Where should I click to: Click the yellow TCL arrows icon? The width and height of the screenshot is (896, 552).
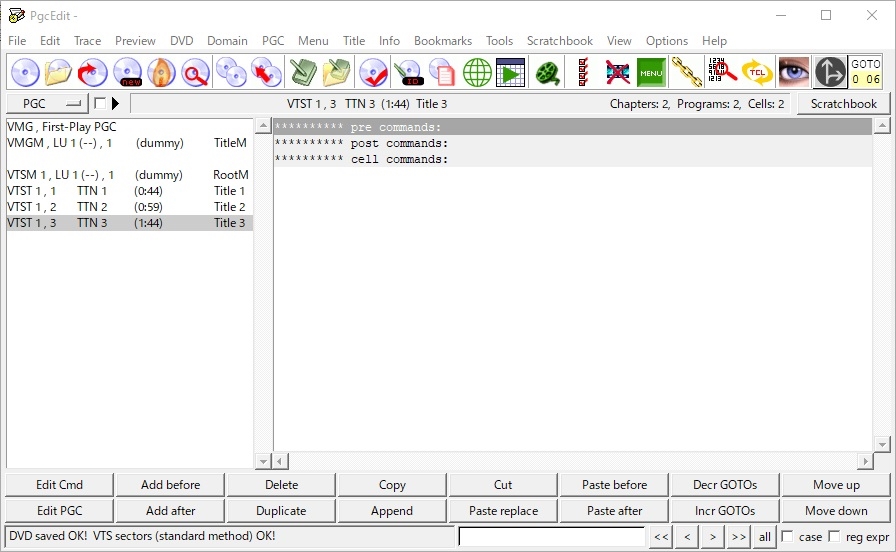[757, 73]
